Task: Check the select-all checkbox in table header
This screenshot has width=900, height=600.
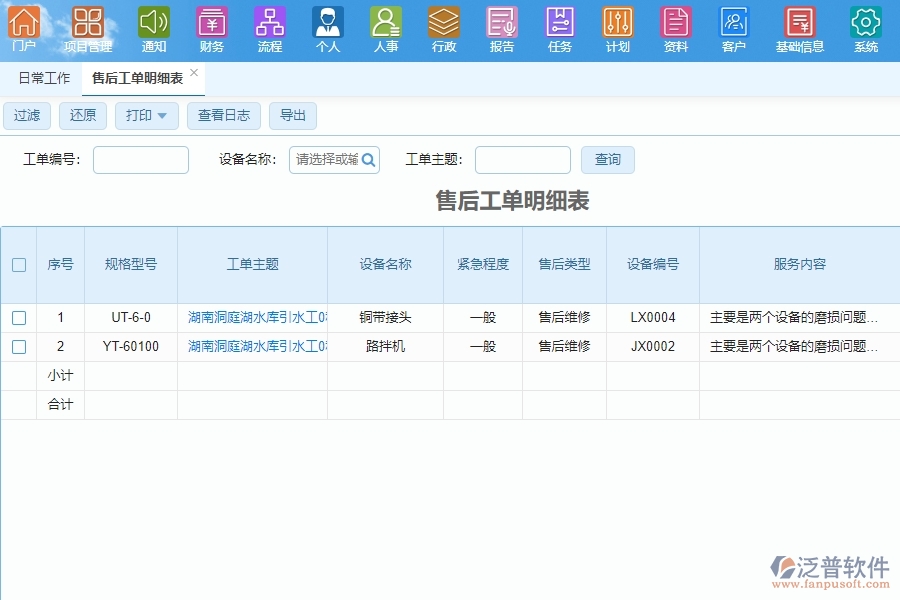Action: tap(18, 265)
